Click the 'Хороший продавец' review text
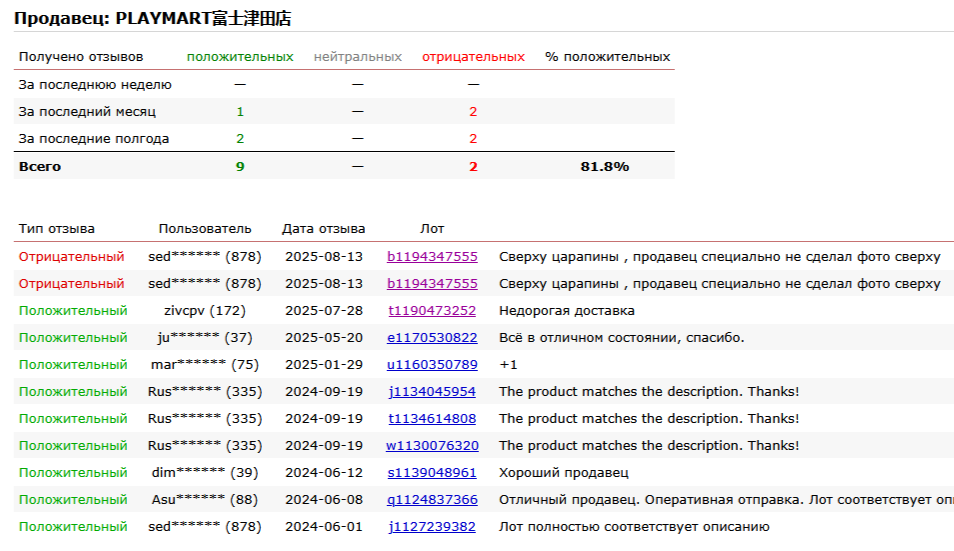Viewport: 954px width, 551px height. pyautogui.click(x=564, y=473)
